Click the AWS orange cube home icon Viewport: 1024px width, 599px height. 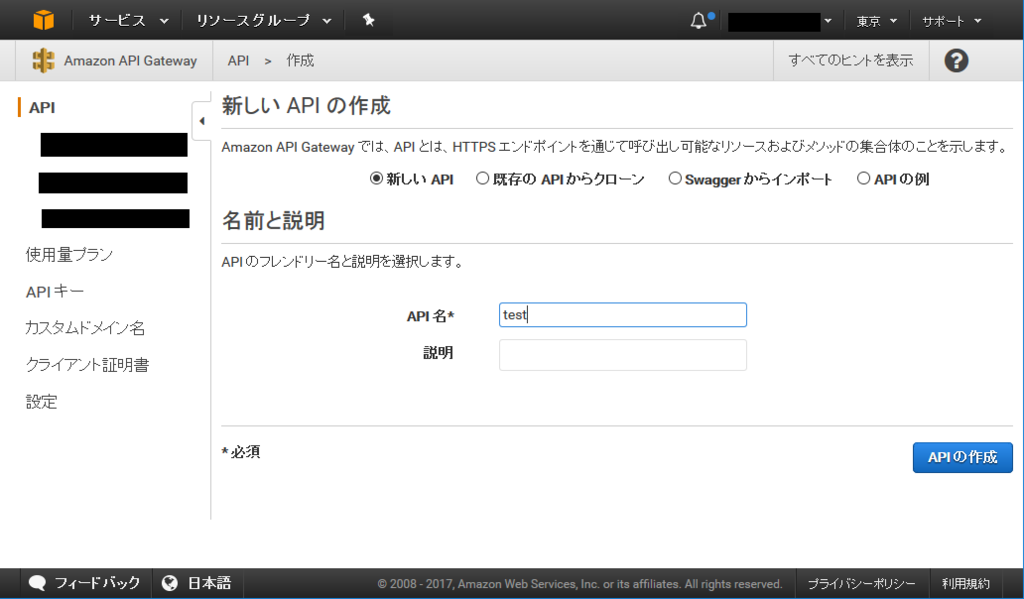[x=44, y=20]
